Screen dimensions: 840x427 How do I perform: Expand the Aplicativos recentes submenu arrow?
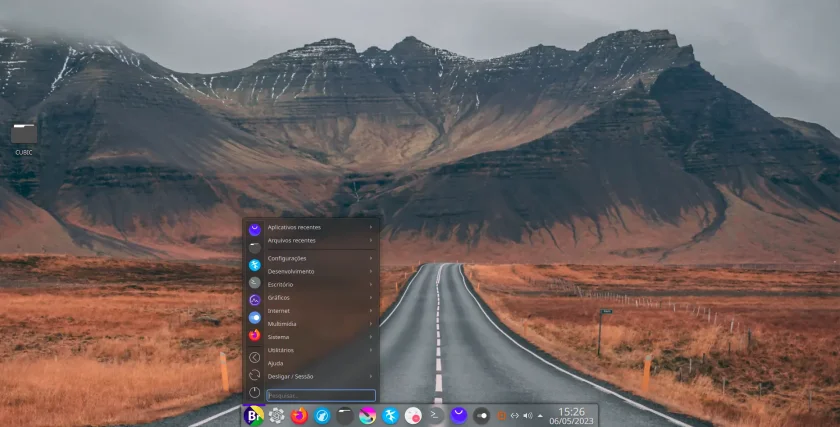[370, 227]
